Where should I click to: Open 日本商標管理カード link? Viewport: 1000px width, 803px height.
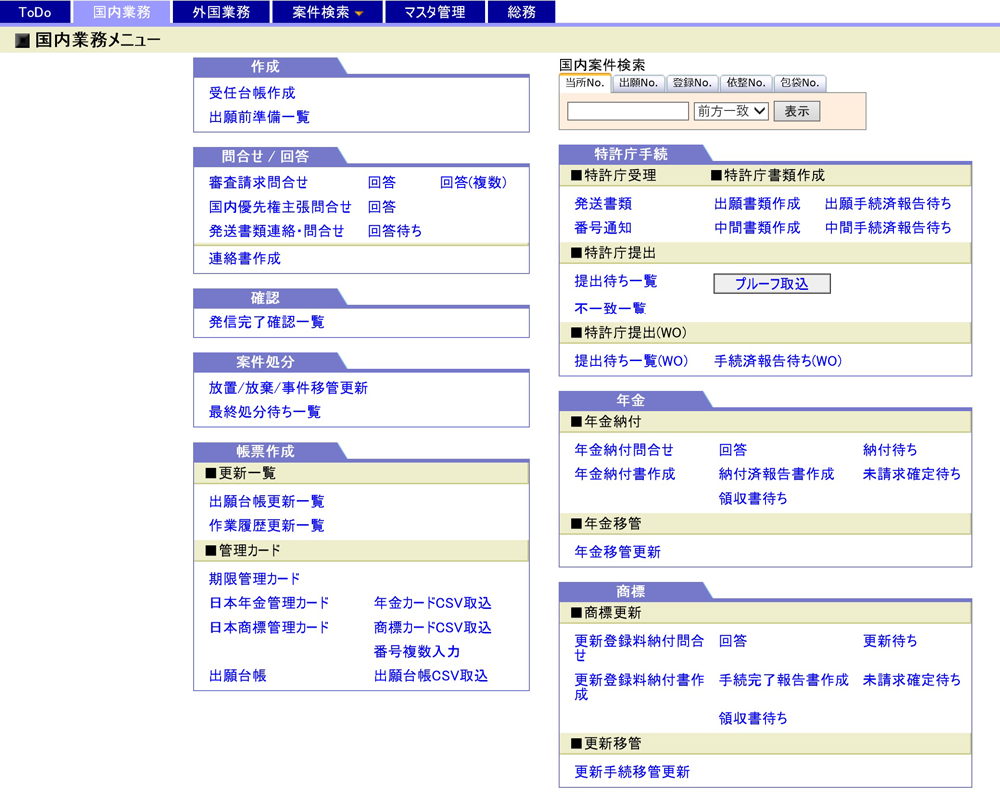pos(269,628)
